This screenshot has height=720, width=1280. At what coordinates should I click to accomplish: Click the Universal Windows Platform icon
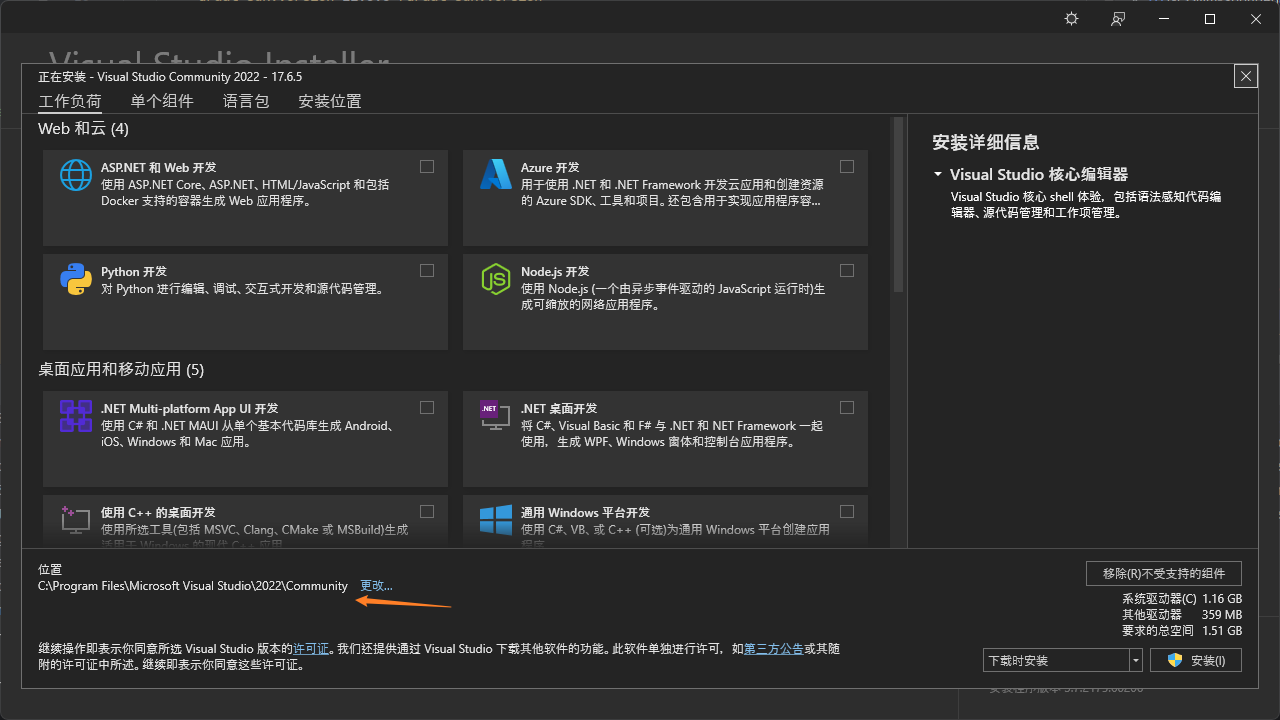[496, 519]
